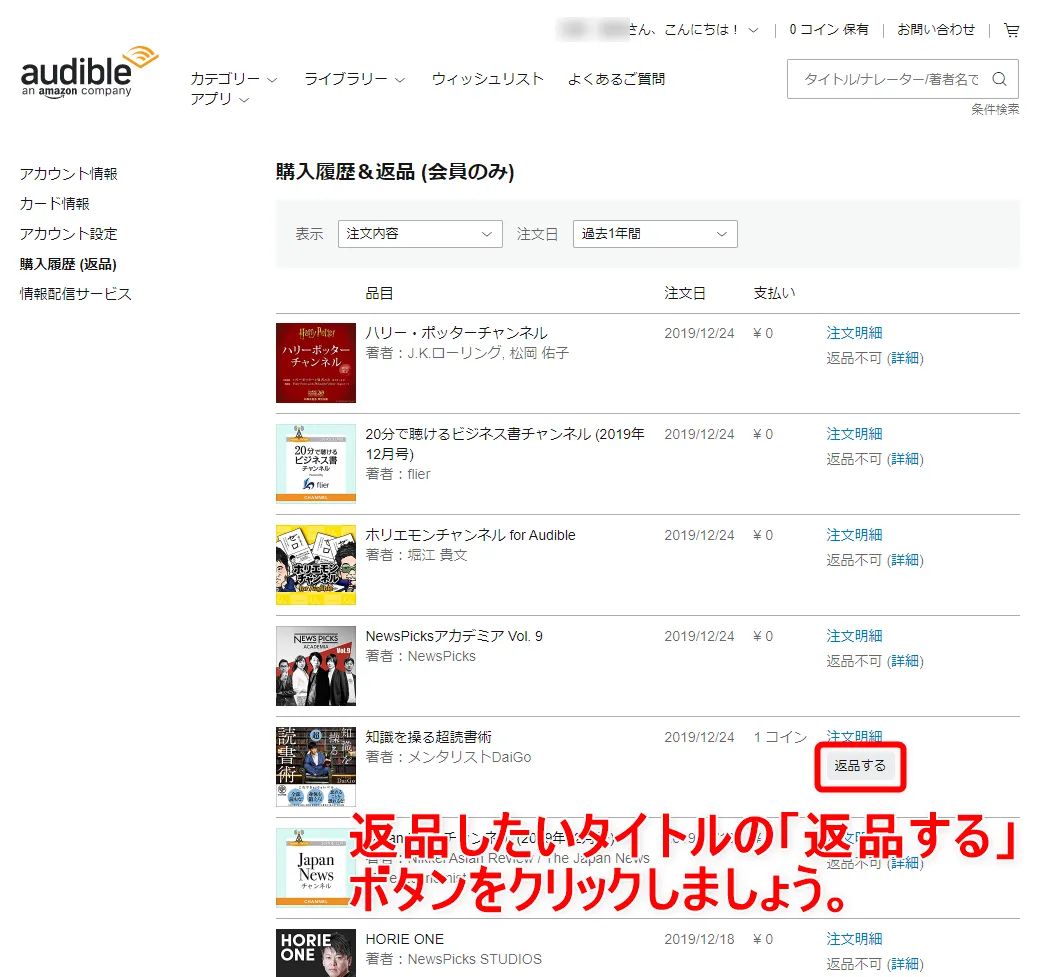Open お問い合わせ link
The height and width of the screenshot is (977, 1050).
(x=935, y=29)
